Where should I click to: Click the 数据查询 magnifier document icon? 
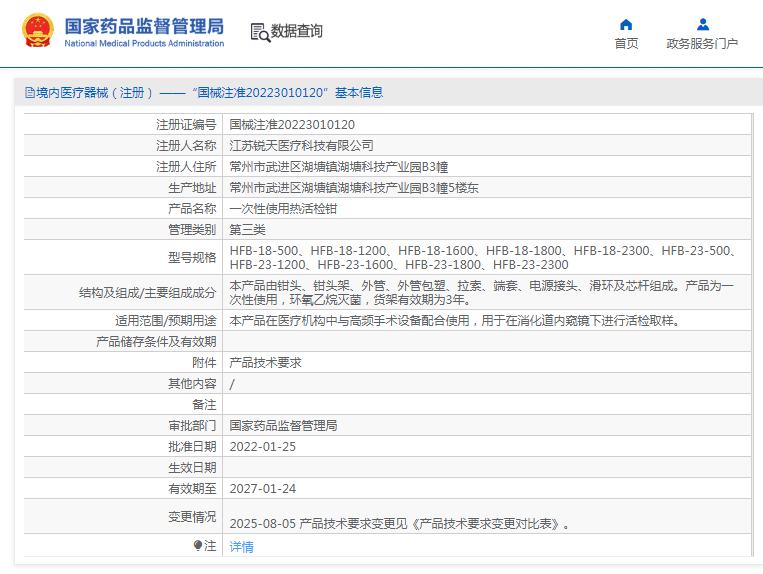pos(259,31)
